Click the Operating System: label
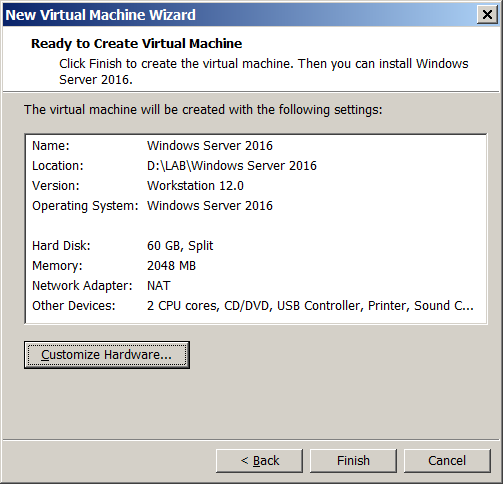503x484 pixels. [85, 206]
